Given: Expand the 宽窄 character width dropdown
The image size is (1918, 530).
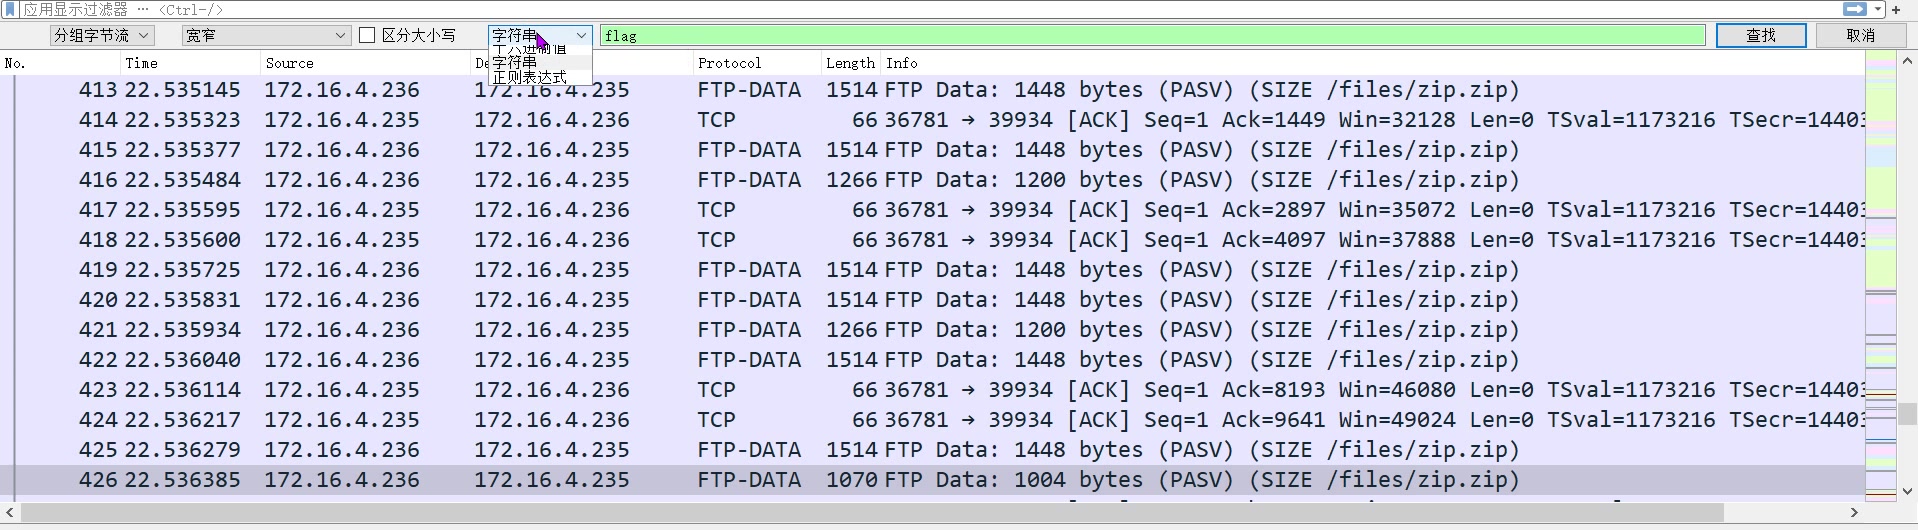Looking at the screenshot, I should click(x=265, y=35).
